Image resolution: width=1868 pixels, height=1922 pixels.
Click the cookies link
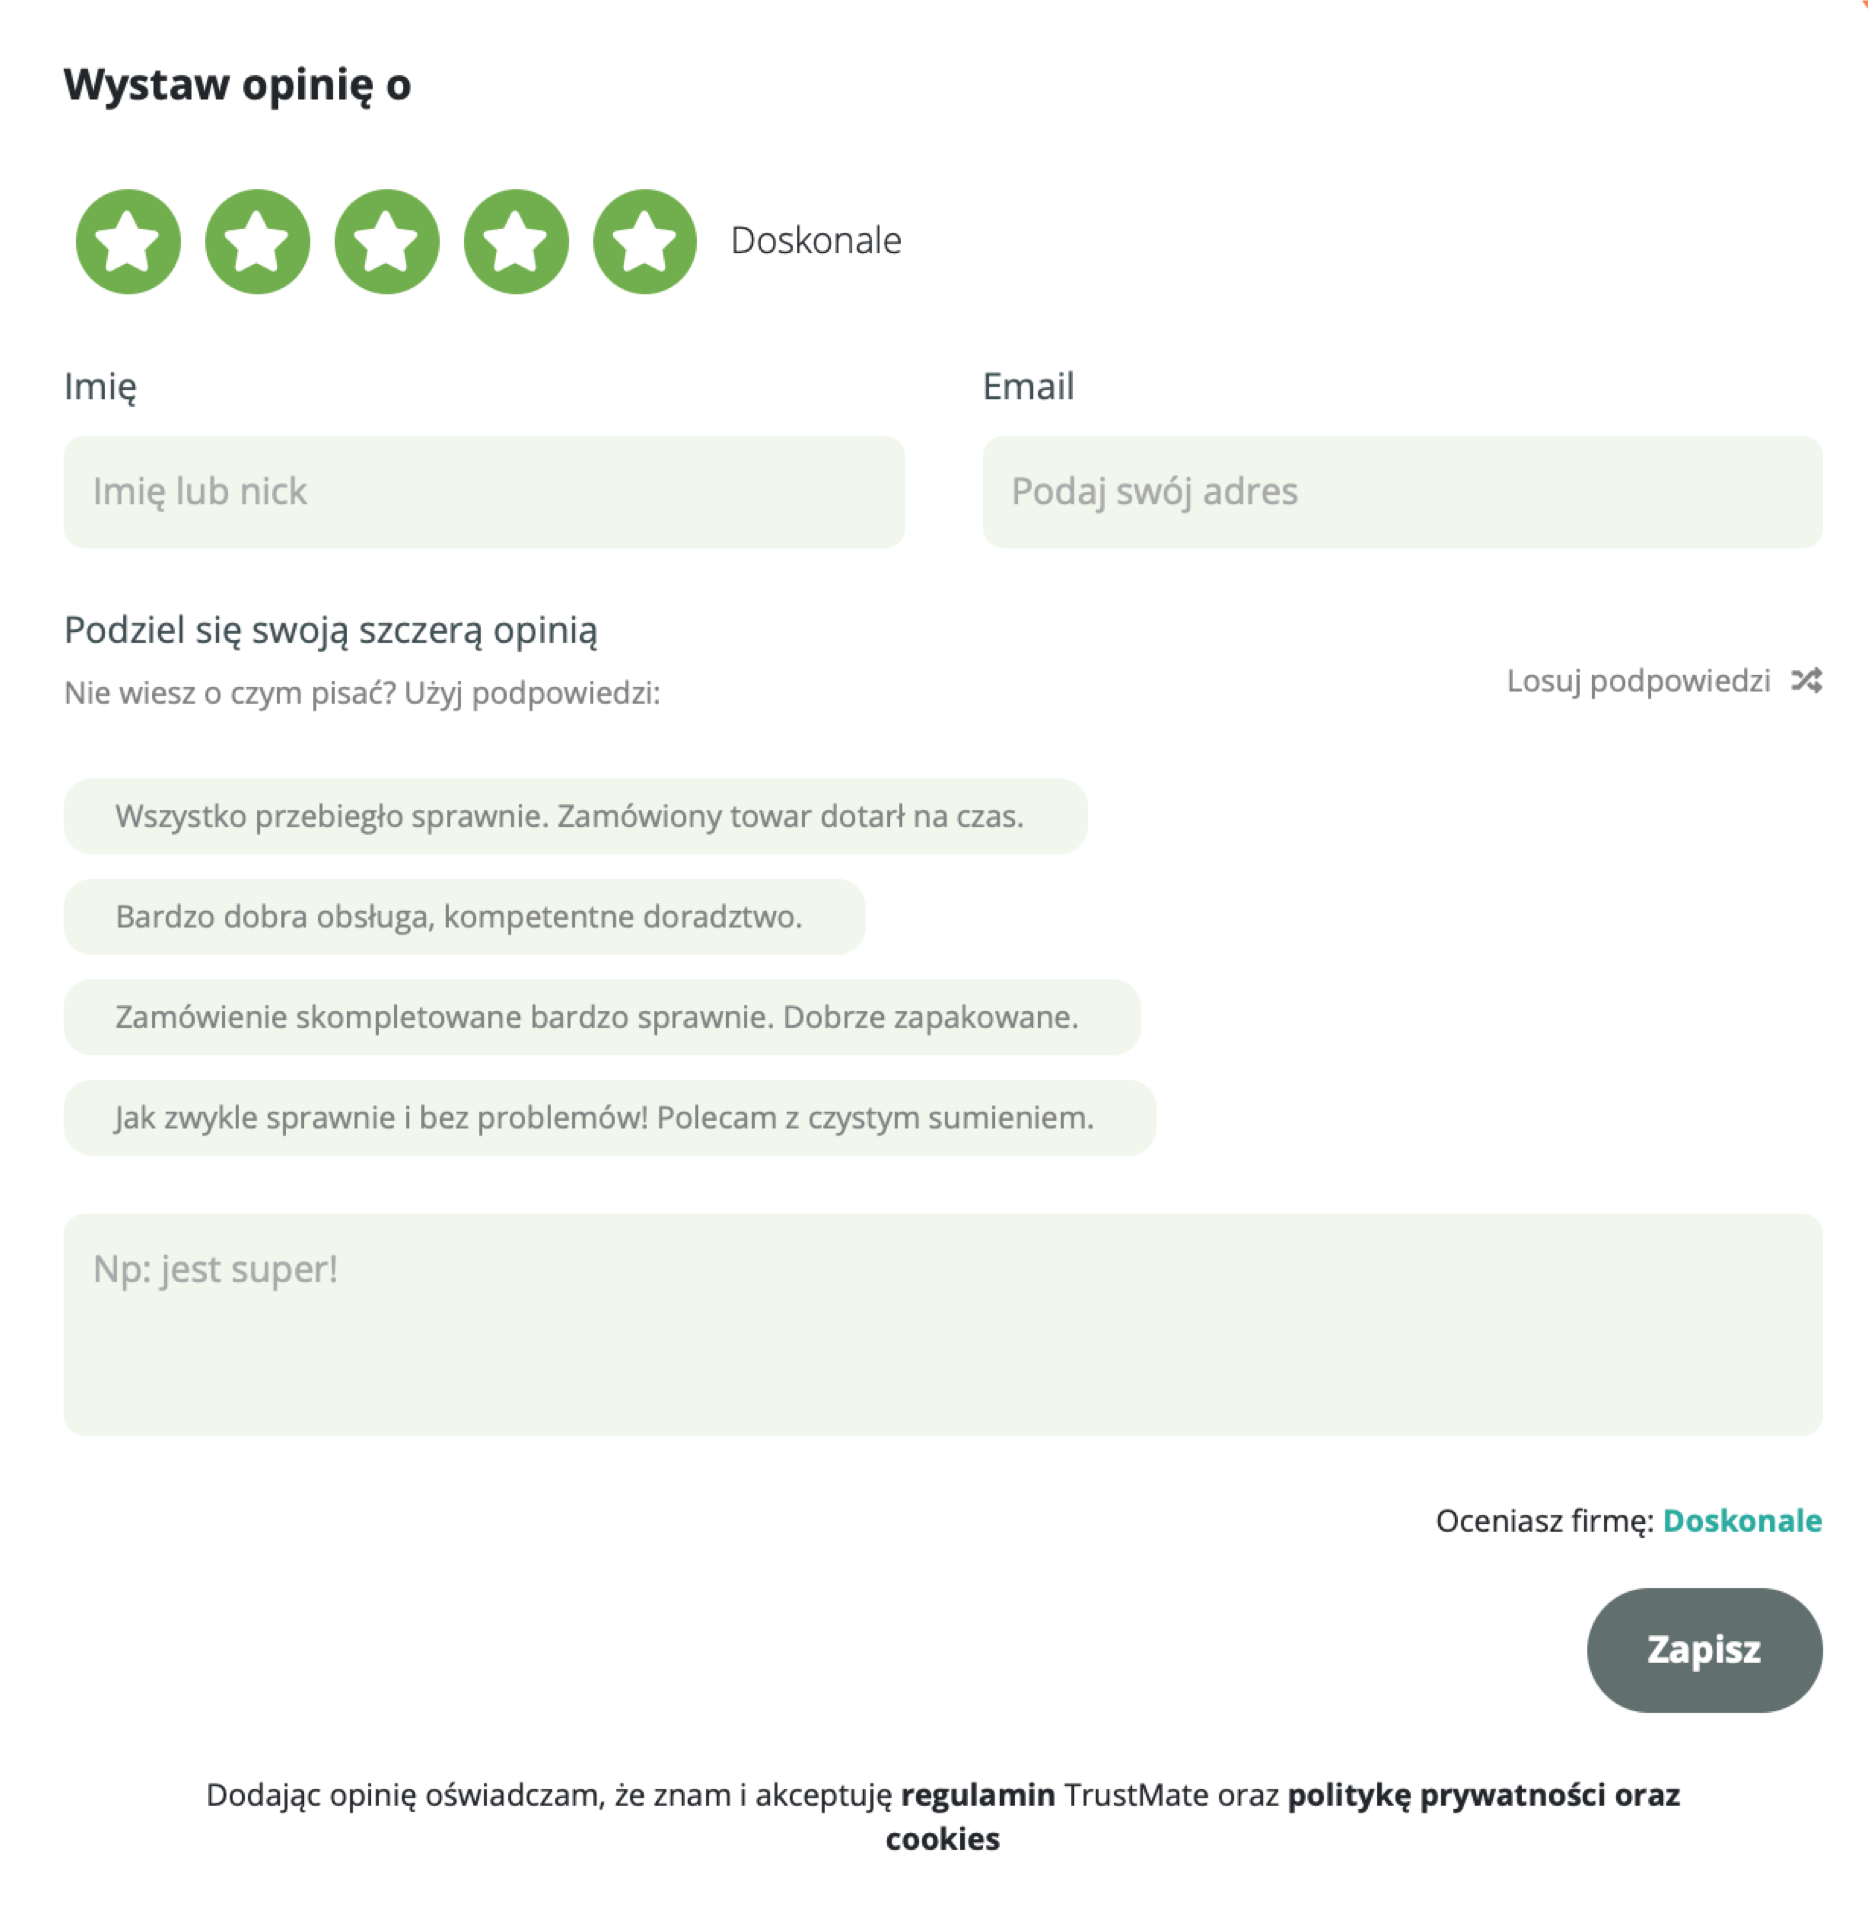[942, 1839]
